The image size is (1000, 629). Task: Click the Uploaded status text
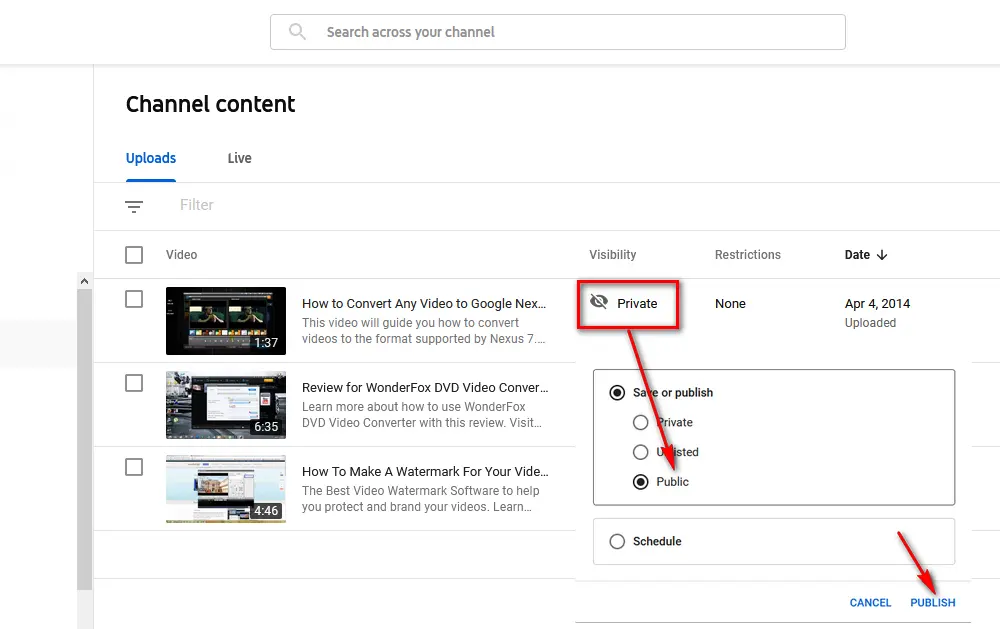[x=870, y=323]
